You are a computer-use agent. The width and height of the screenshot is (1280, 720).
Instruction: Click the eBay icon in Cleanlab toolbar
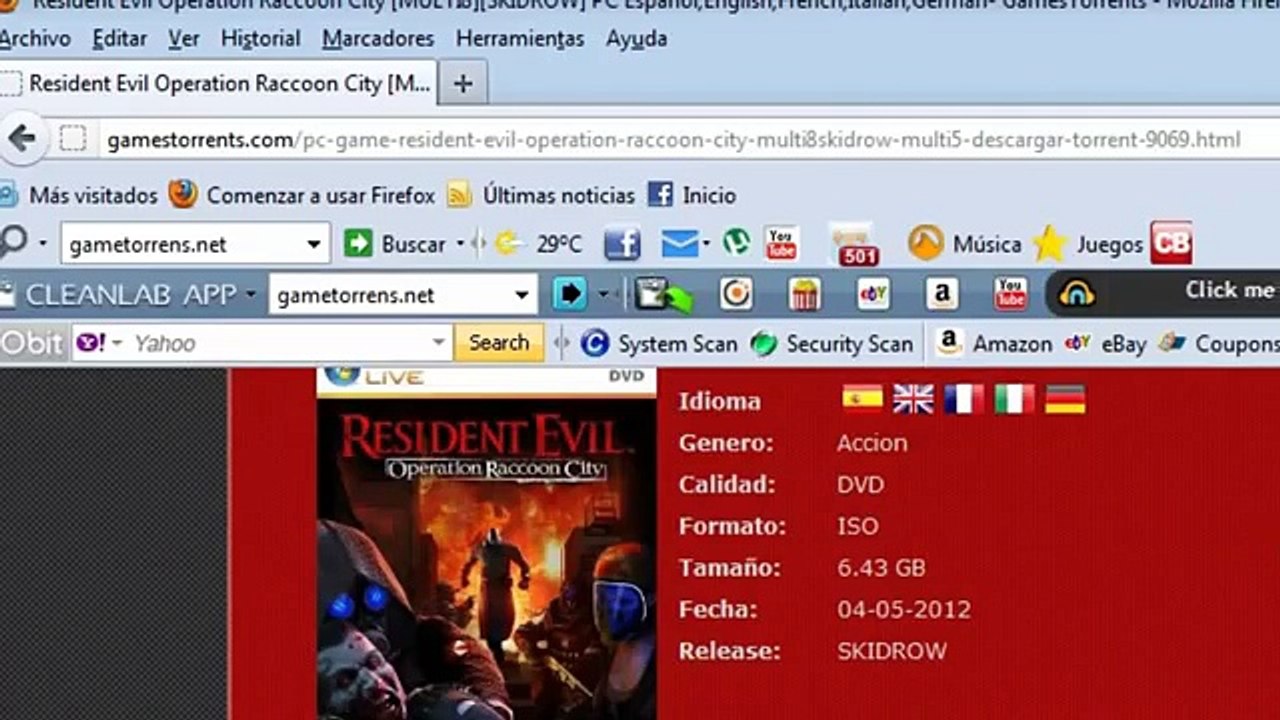873,294
